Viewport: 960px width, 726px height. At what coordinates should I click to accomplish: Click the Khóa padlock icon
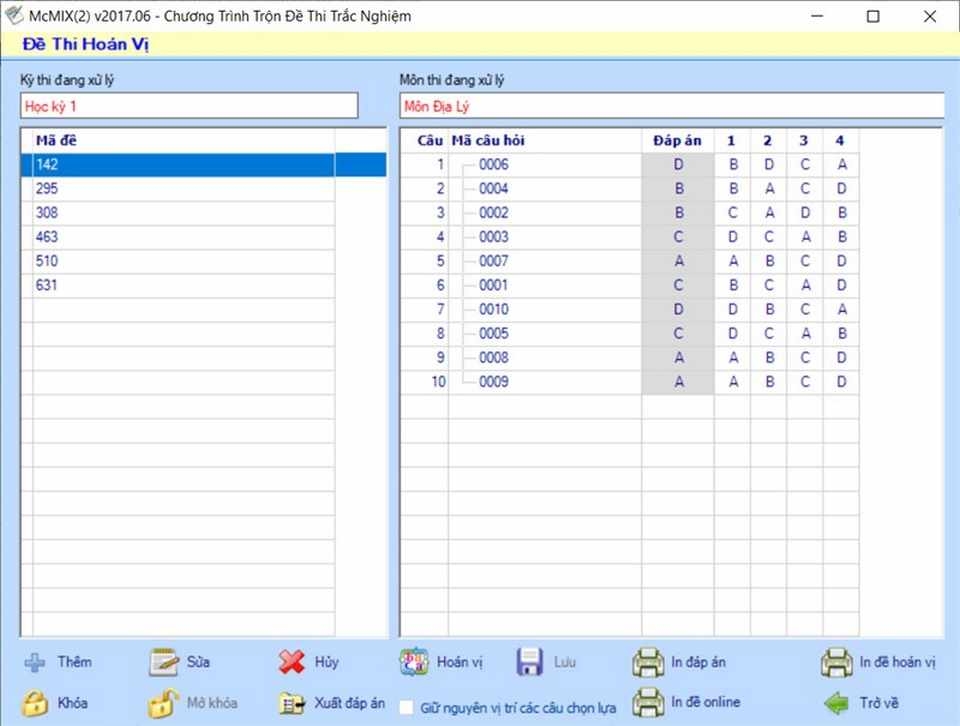(x=35, y=703)
